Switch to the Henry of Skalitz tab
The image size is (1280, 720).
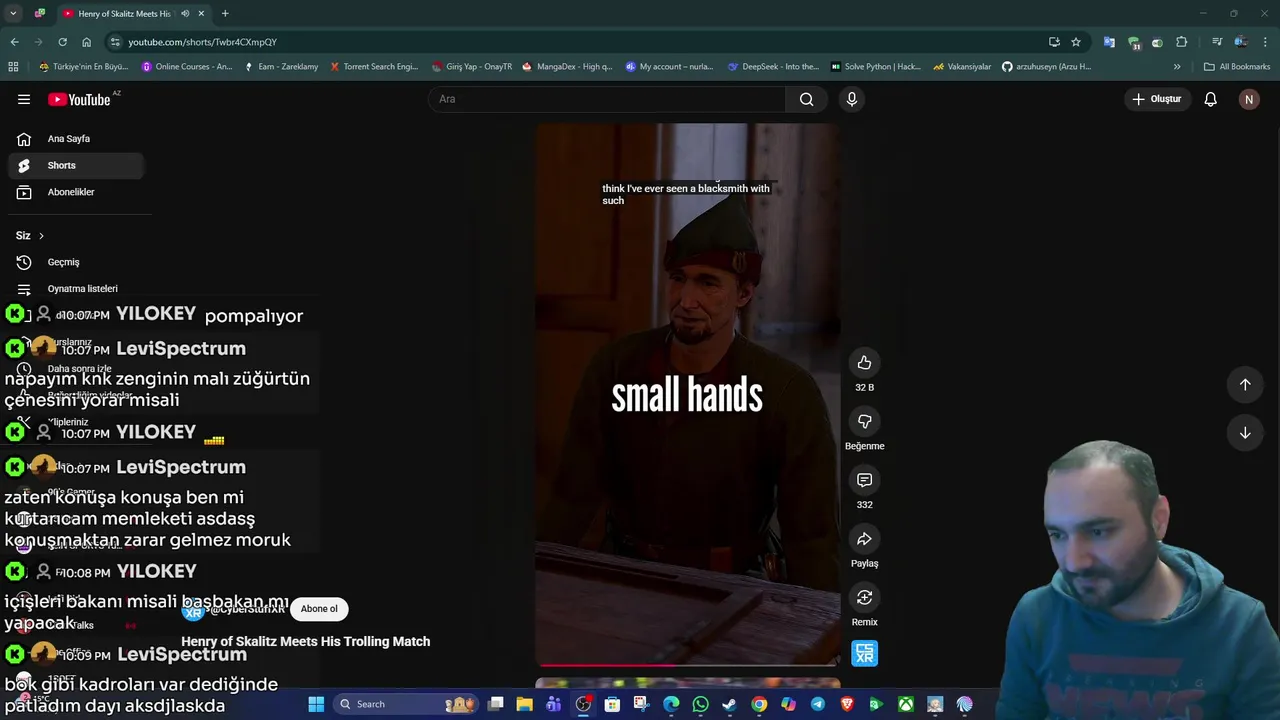(x=125, y=14)
